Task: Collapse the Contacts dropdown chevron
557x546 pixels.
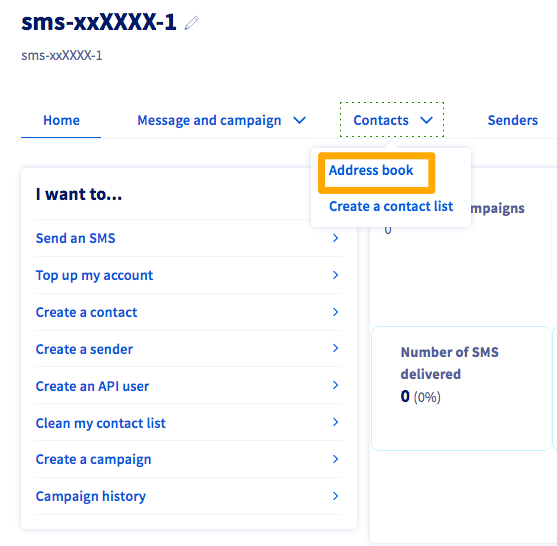Action: pos(426,120)
